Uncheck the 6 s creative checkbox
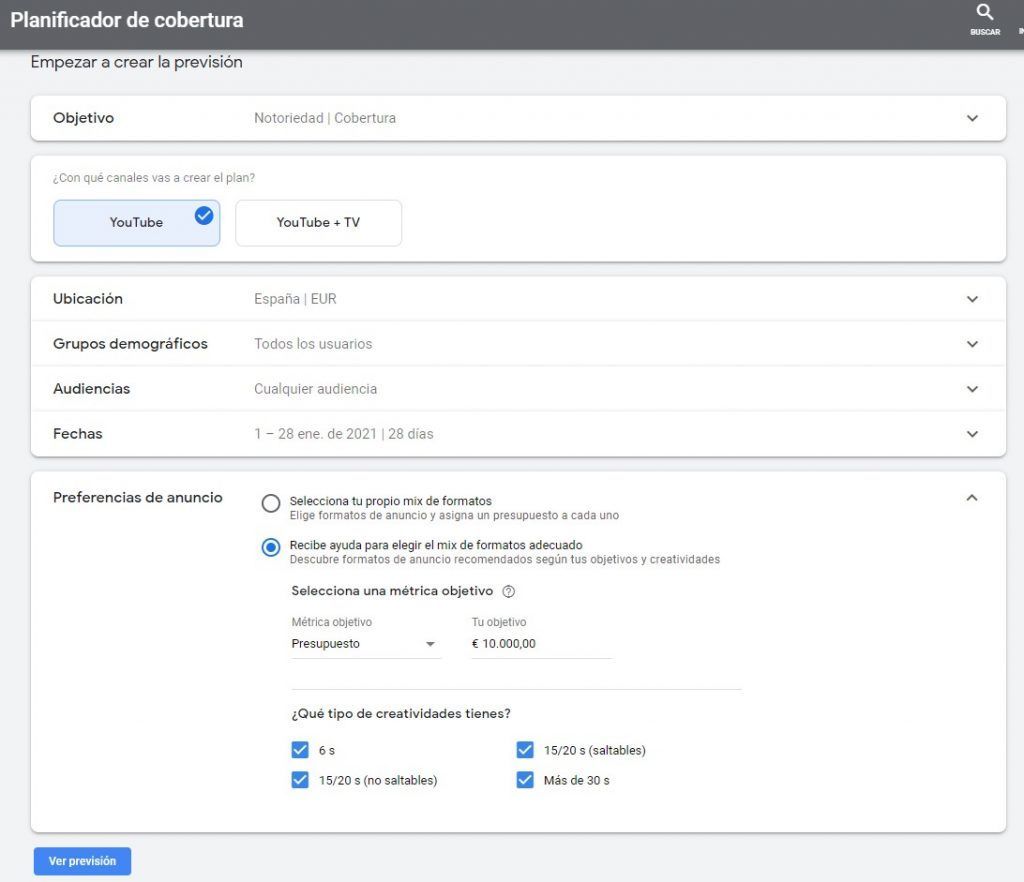 300,750
